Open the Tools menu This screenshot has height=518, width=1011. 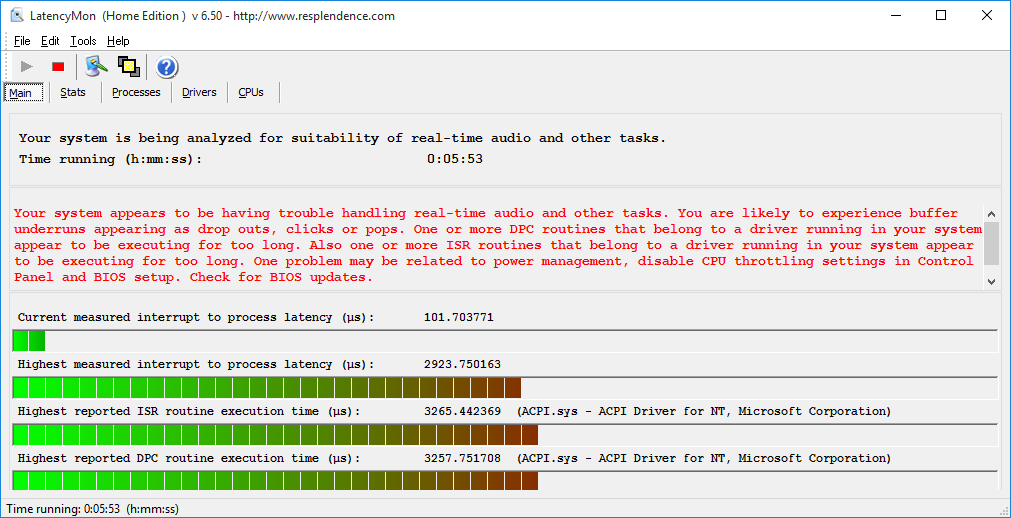tap(83, 41)
